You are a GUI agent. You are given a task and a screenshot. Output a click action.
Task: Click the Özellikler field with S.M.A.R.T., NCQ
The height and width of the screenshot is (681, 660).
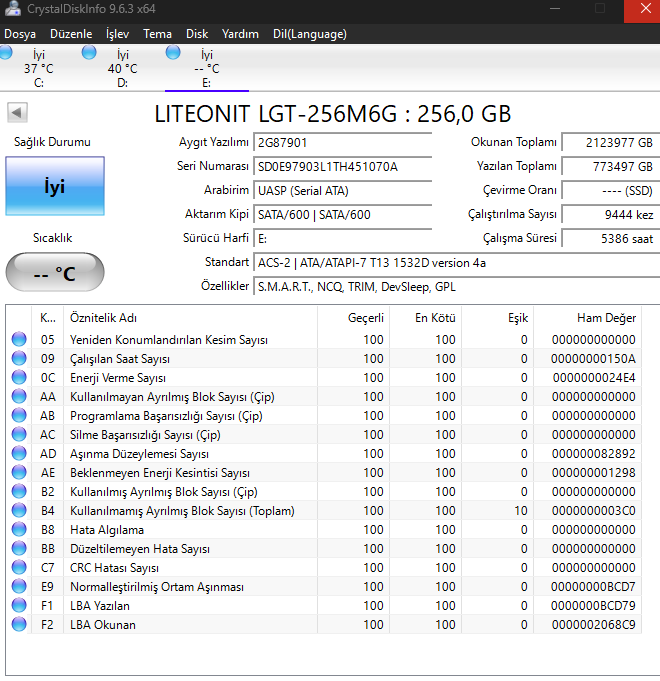pos(457,287)
